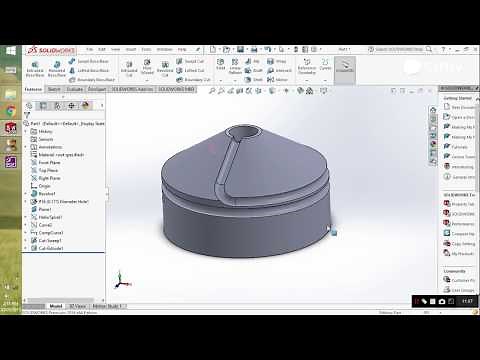
Task: Expand the CompCurve1 feature node
Action: point(26,233)
